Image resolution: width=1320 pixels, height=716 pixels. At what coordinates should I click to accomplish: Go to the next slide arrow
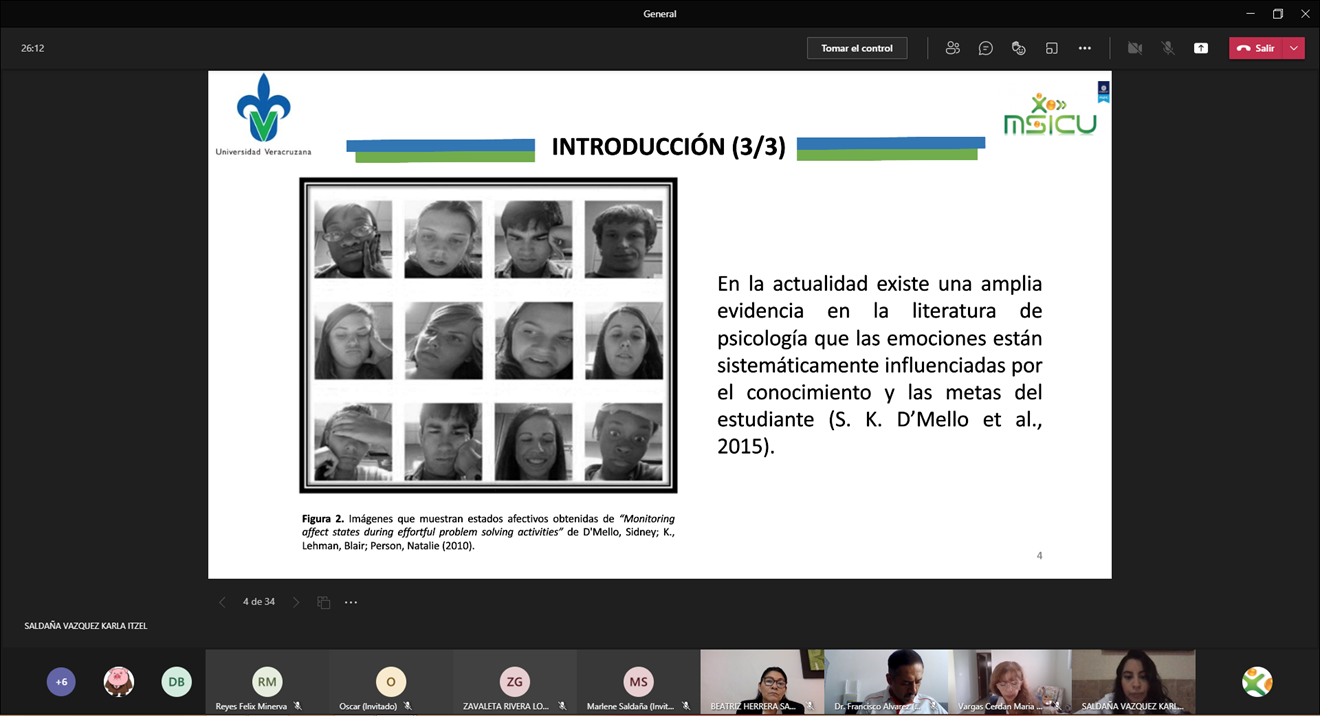point(295,602)
